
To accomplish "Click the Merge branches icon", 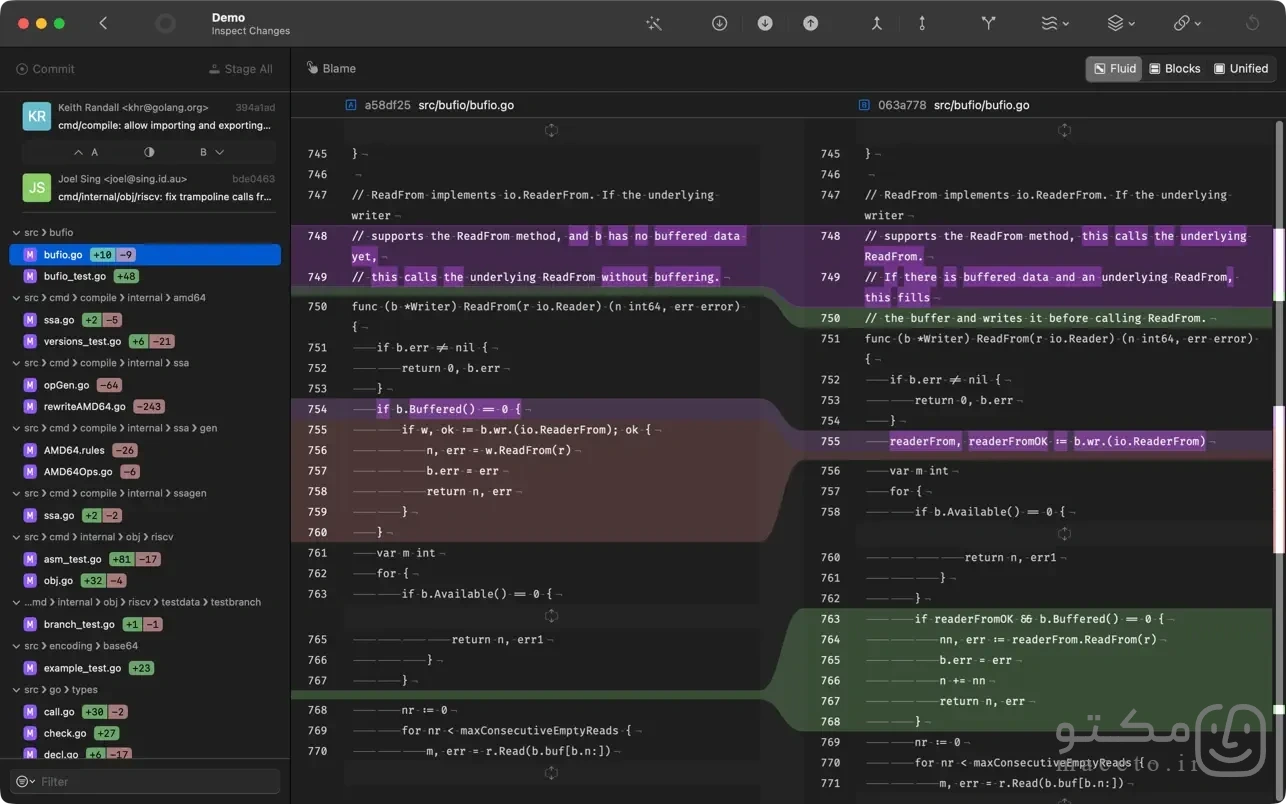I will pyautogui.click(x=877, y=23).
